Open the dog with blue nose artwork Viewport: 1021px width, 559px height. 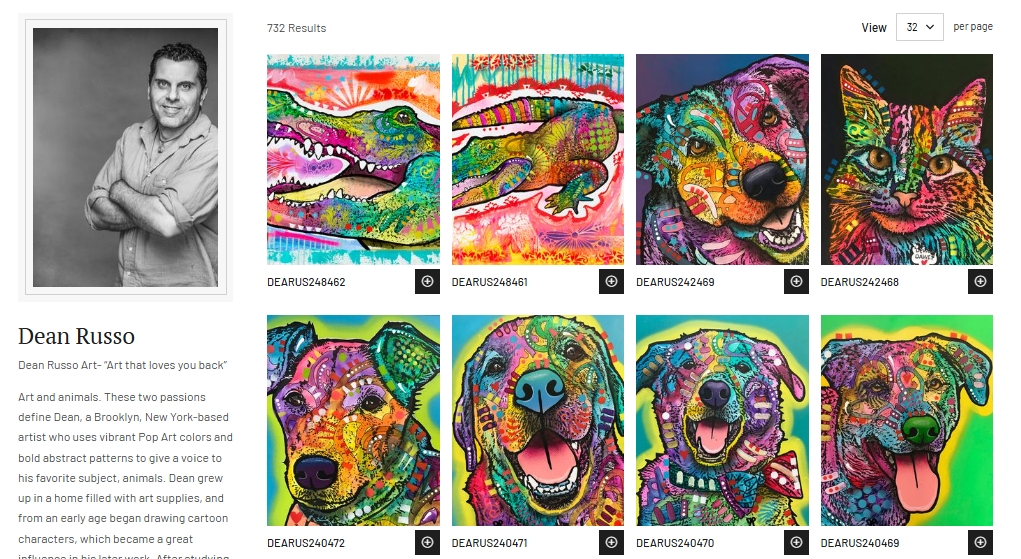(538, 420)
